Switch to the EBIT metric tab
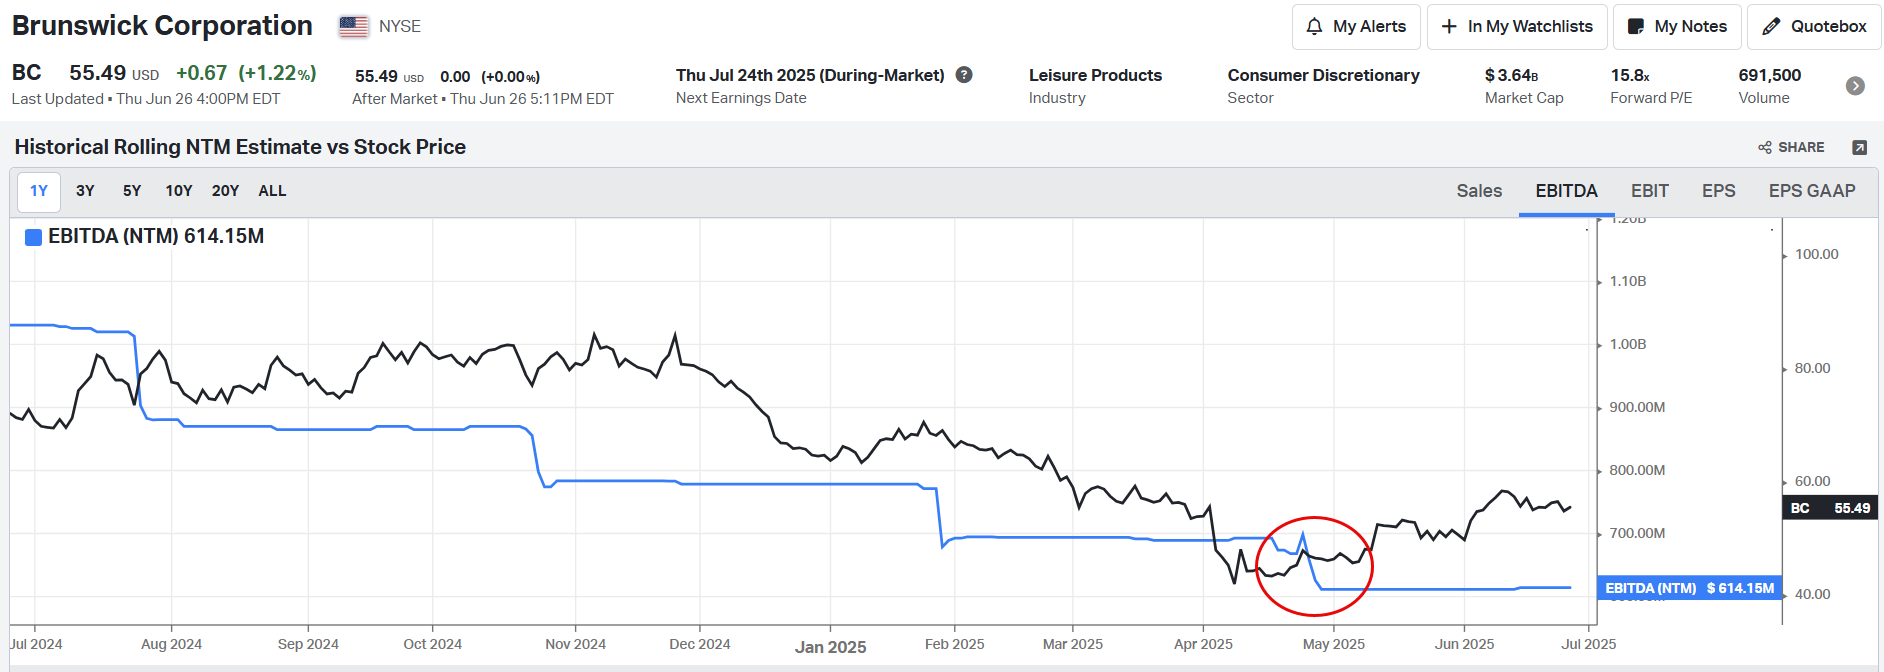 click(1650, 191)
